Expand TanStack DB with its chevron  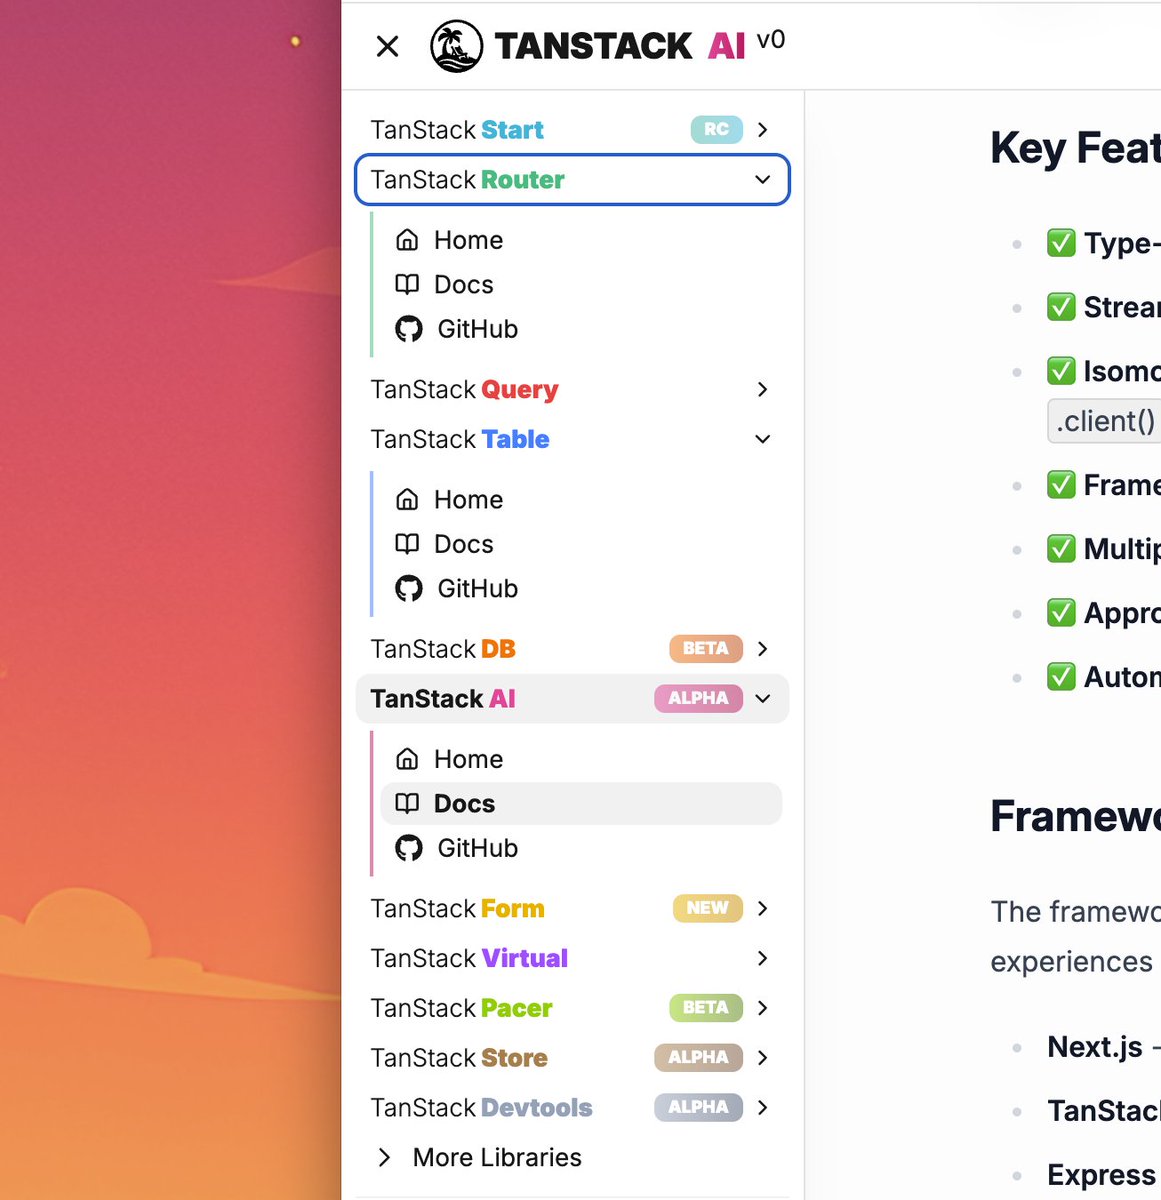763,648
